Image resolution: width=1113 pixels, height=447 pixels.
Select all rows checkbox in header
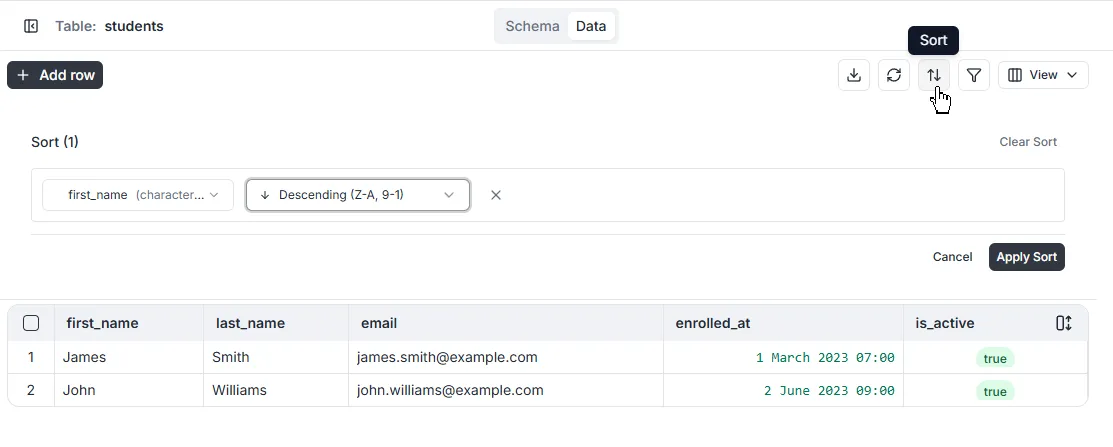(31, 323)
